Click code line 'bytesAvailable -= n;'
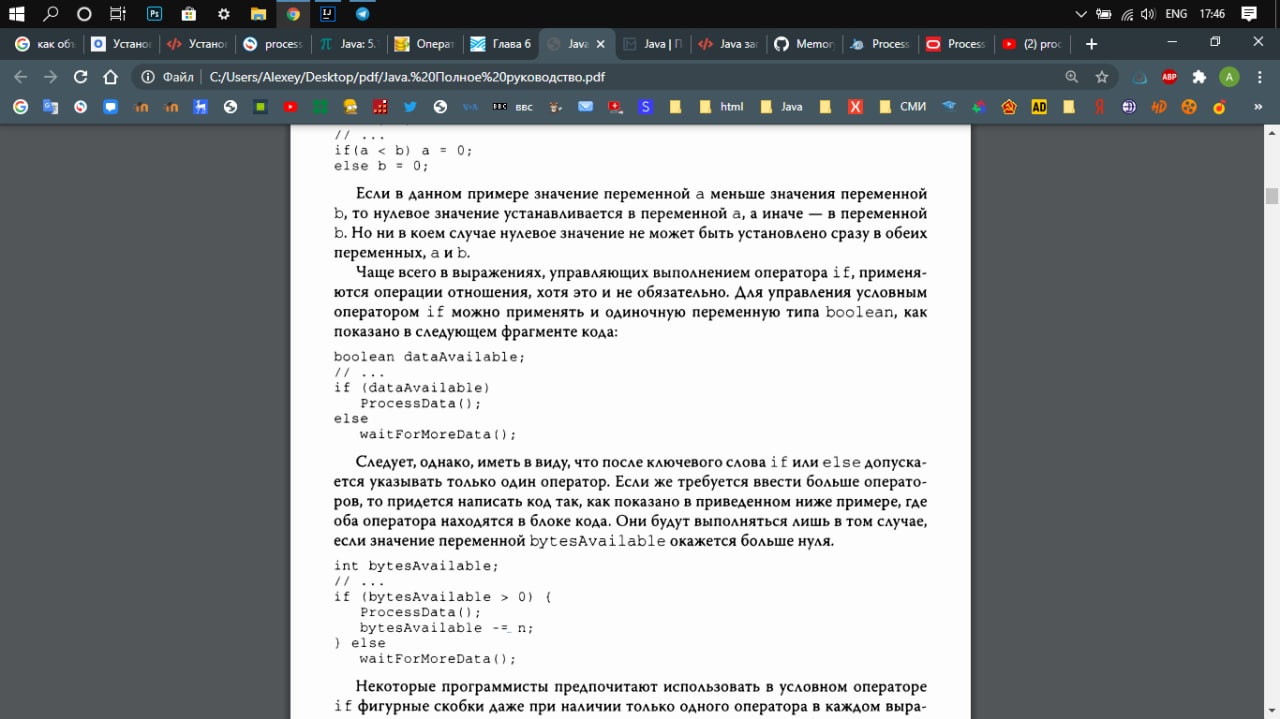 coord(447,628)
